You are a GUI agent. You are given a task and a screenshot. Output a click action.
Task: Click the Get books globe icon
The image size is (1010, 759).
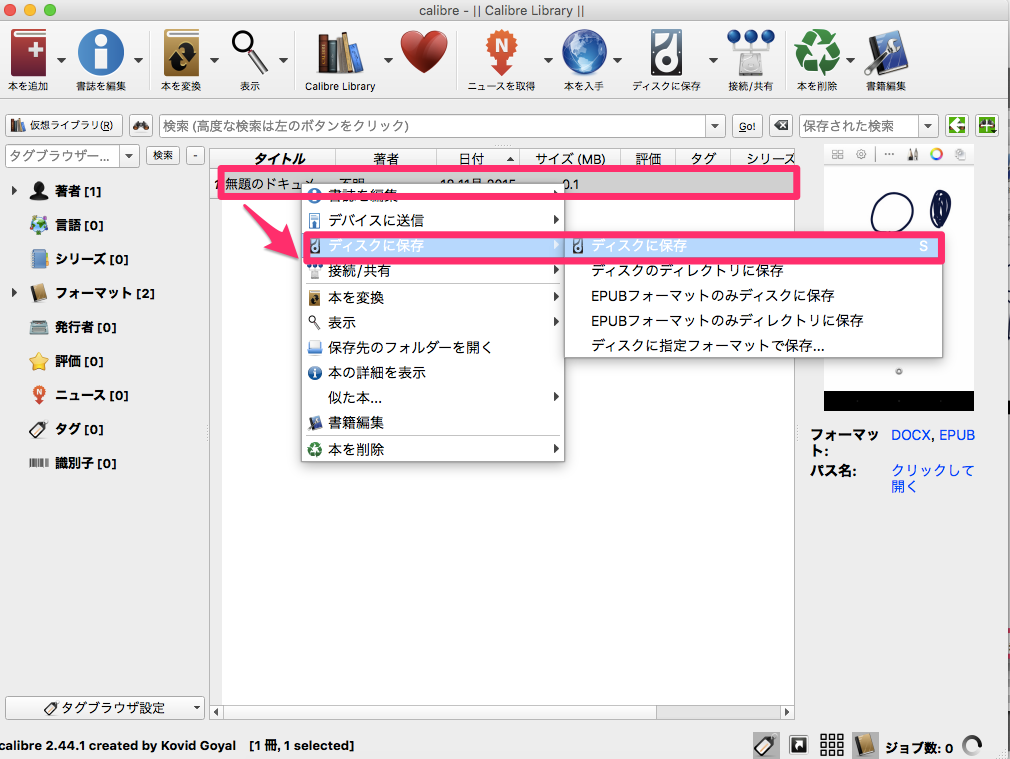point(584,52)
